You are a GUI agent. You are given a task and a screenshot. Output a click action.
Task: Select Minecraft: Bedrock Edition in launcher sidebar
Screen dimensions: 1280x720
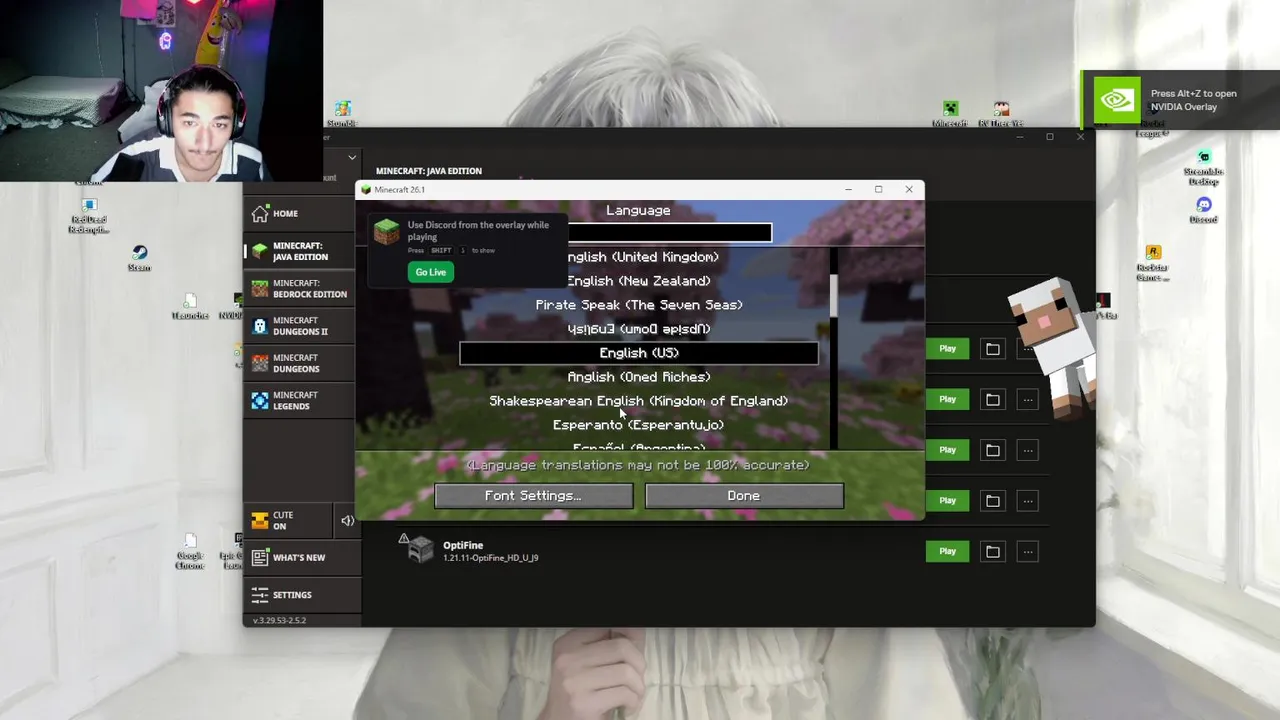(301, 289)
